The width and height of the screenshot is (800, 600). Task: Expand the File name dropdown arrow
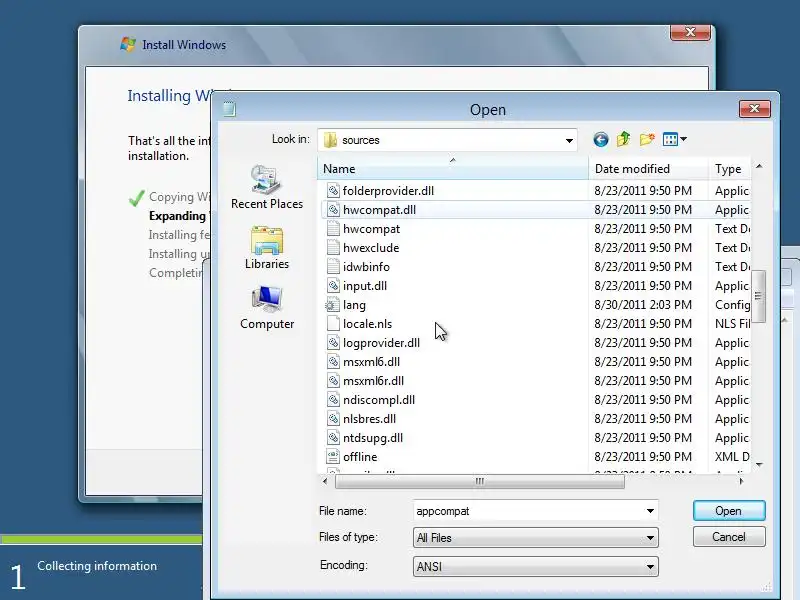[650, 511]
